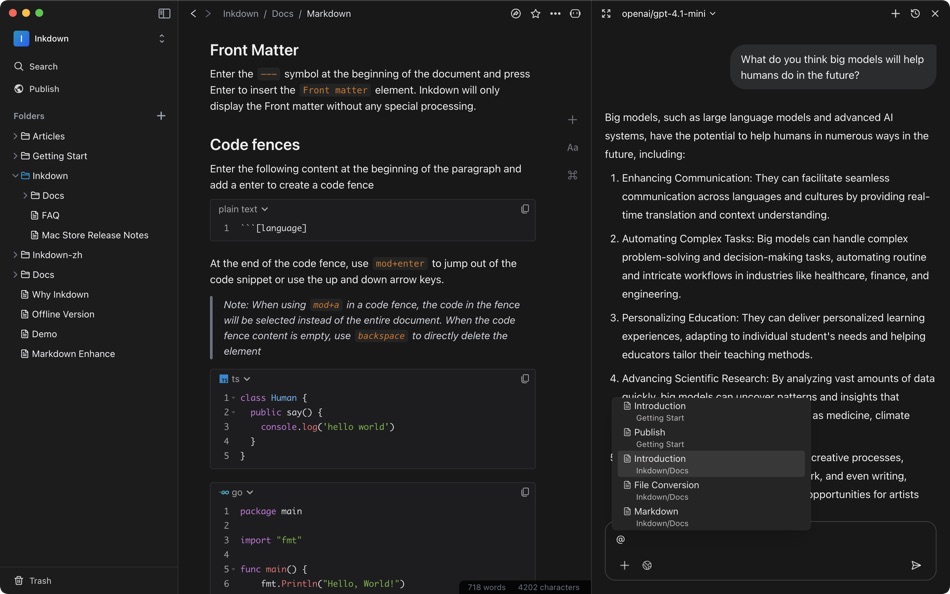
Task: Star the Markdown document
Action: tap(536, 13)
